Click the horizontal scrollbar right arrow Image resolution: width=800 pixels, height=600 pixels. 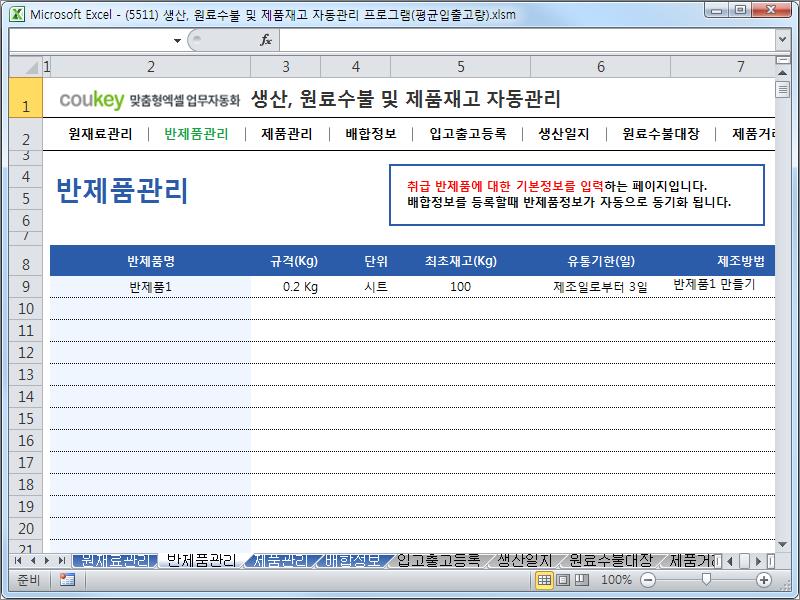coord(759,561)
